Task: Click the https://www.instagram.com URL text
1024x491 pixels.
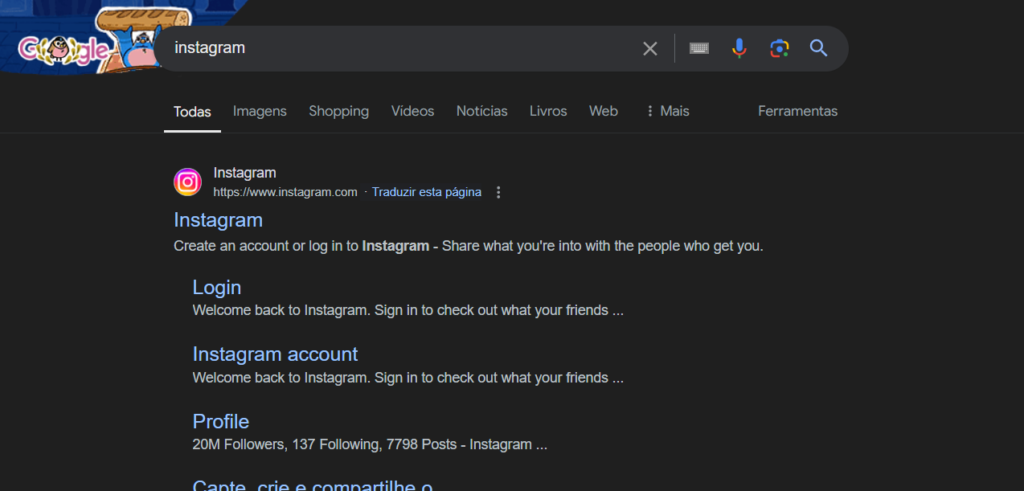Action: (285, 192)
